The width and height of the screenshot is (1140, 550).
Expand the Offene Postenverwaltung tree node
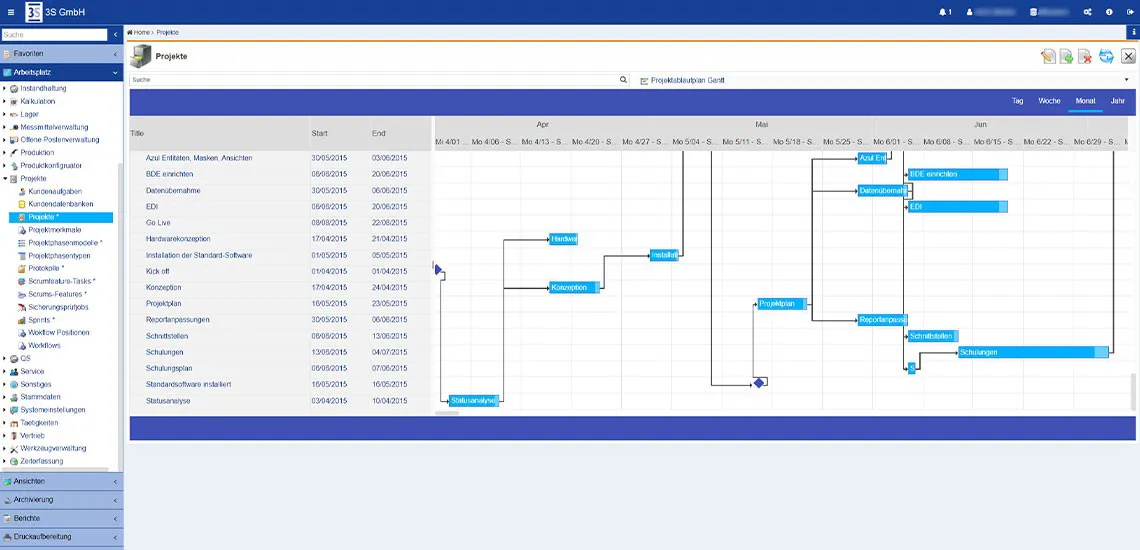click(x=4, y=140)
